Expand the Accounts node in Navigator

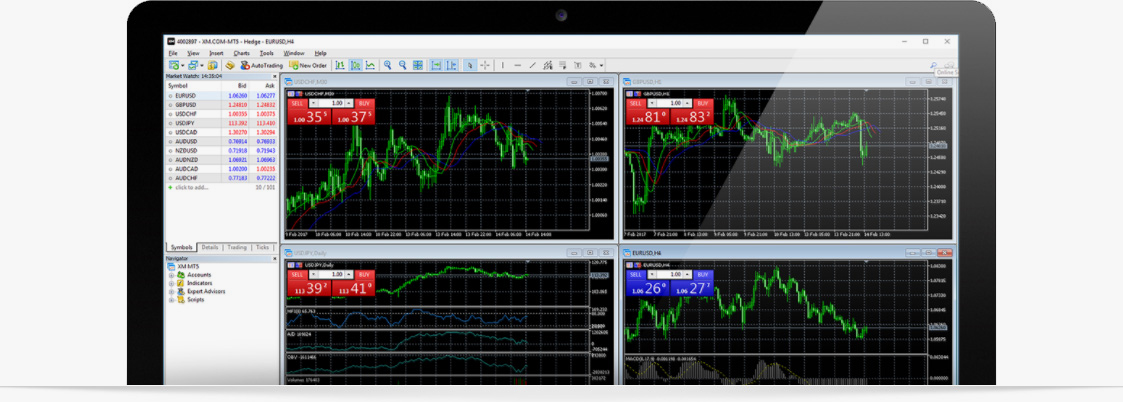[171, 274]
